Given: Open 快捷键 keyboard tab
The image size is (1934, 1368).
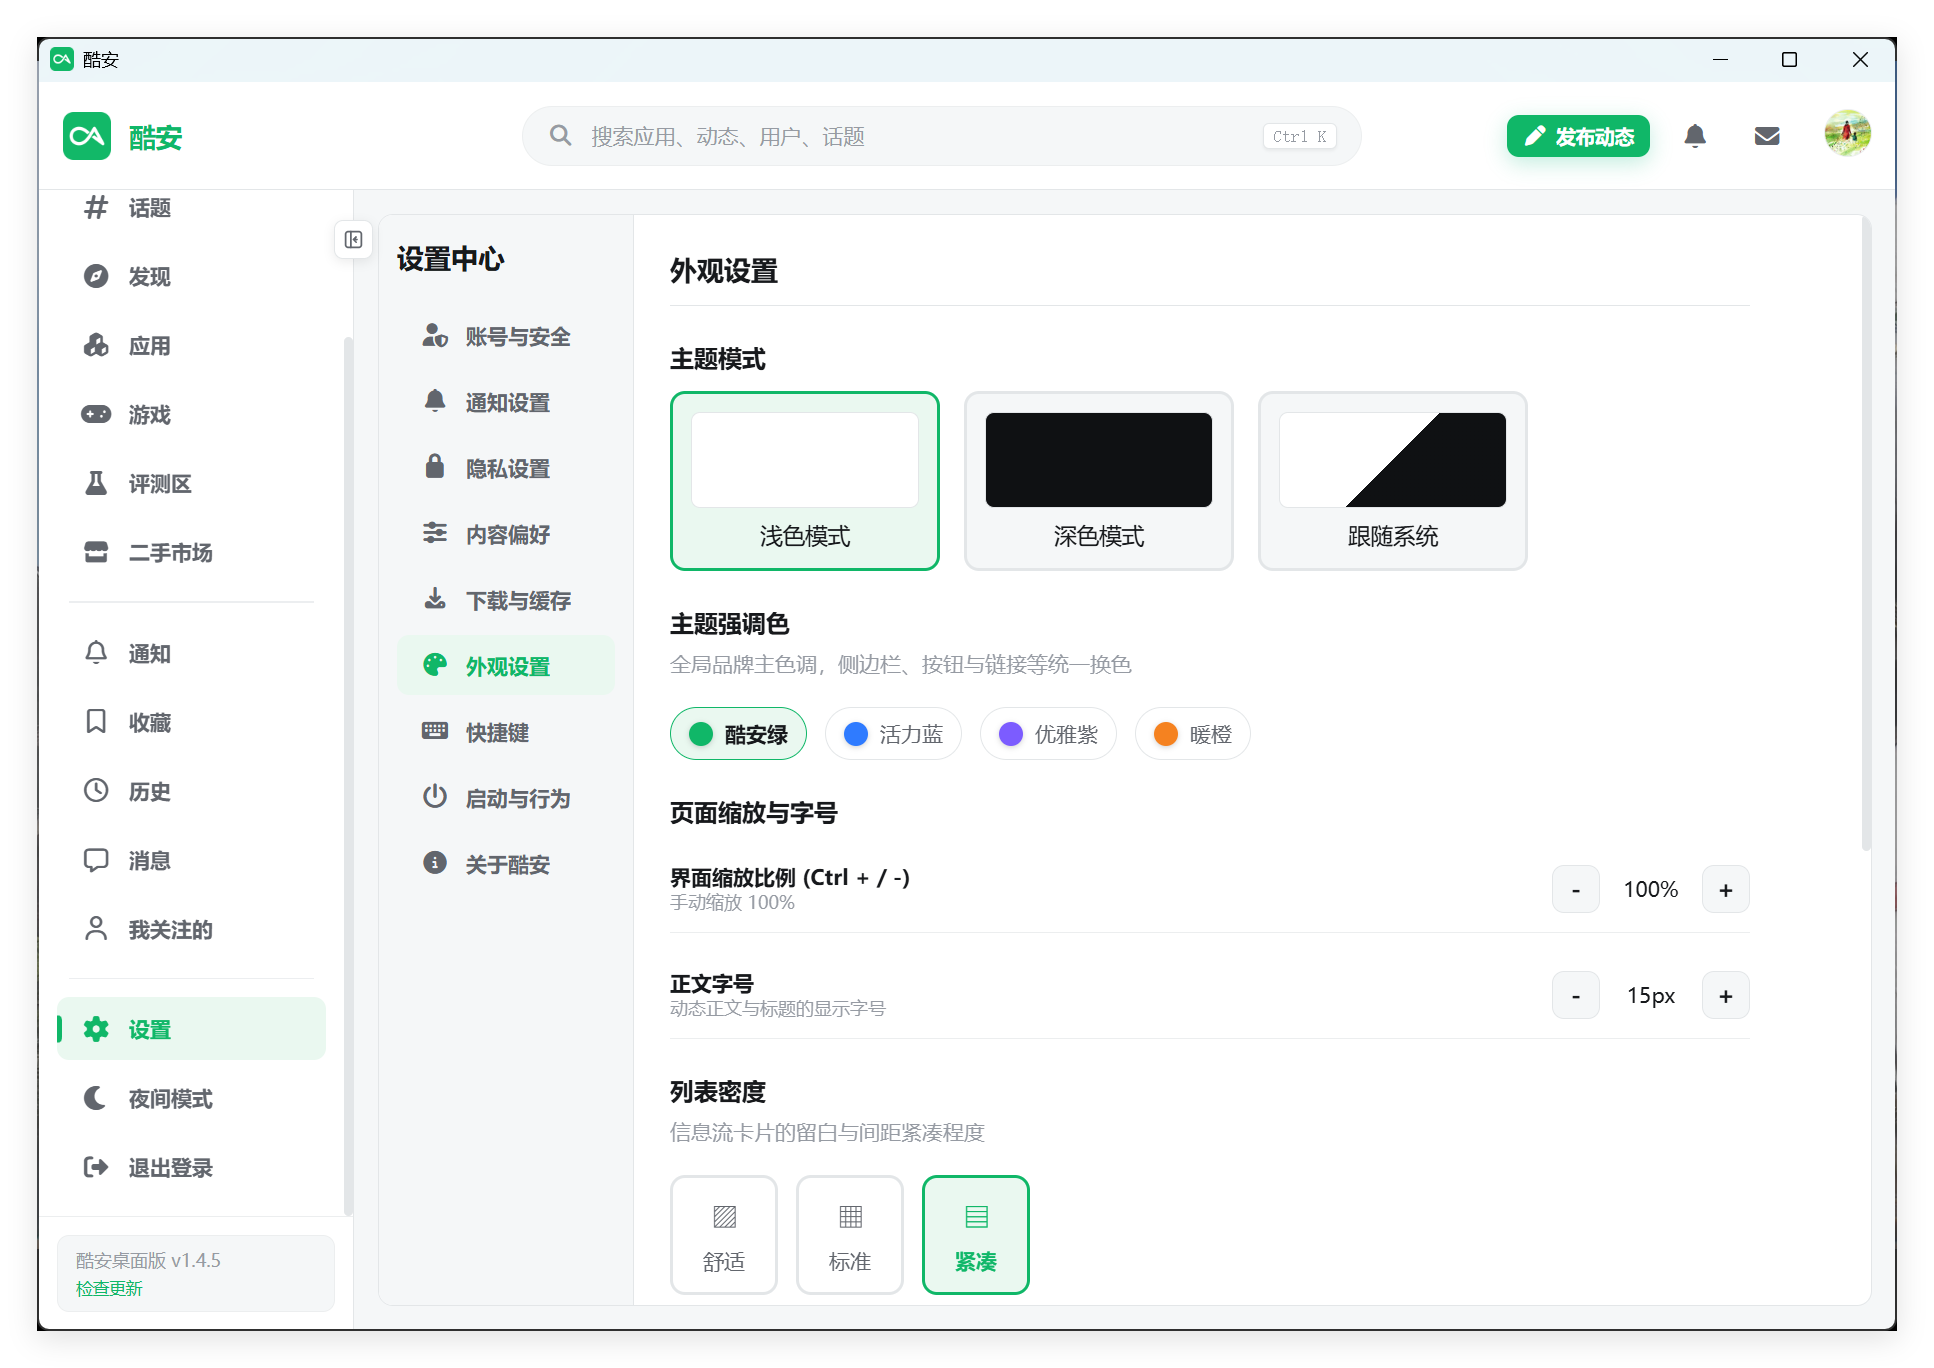Looking at the screenshot, I should pos(506,733).
